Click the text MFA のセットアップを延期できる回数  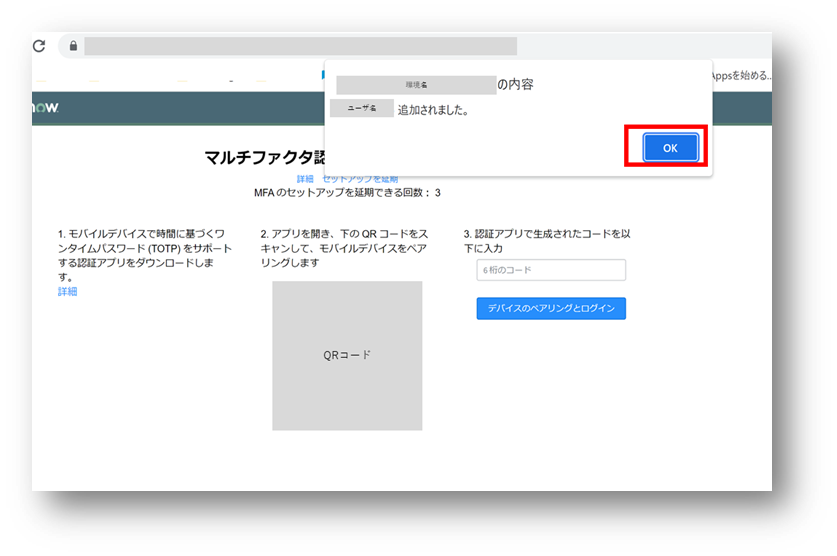coord(348,193)
